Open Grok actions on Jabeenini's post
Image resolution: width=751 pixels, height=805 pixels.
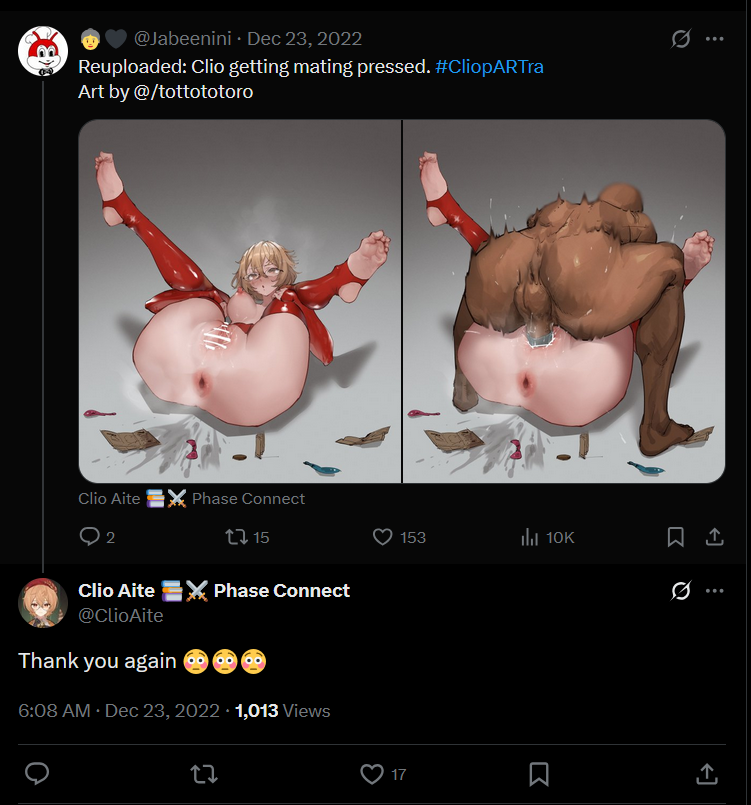pyautogui.click(x=680, y=39)
